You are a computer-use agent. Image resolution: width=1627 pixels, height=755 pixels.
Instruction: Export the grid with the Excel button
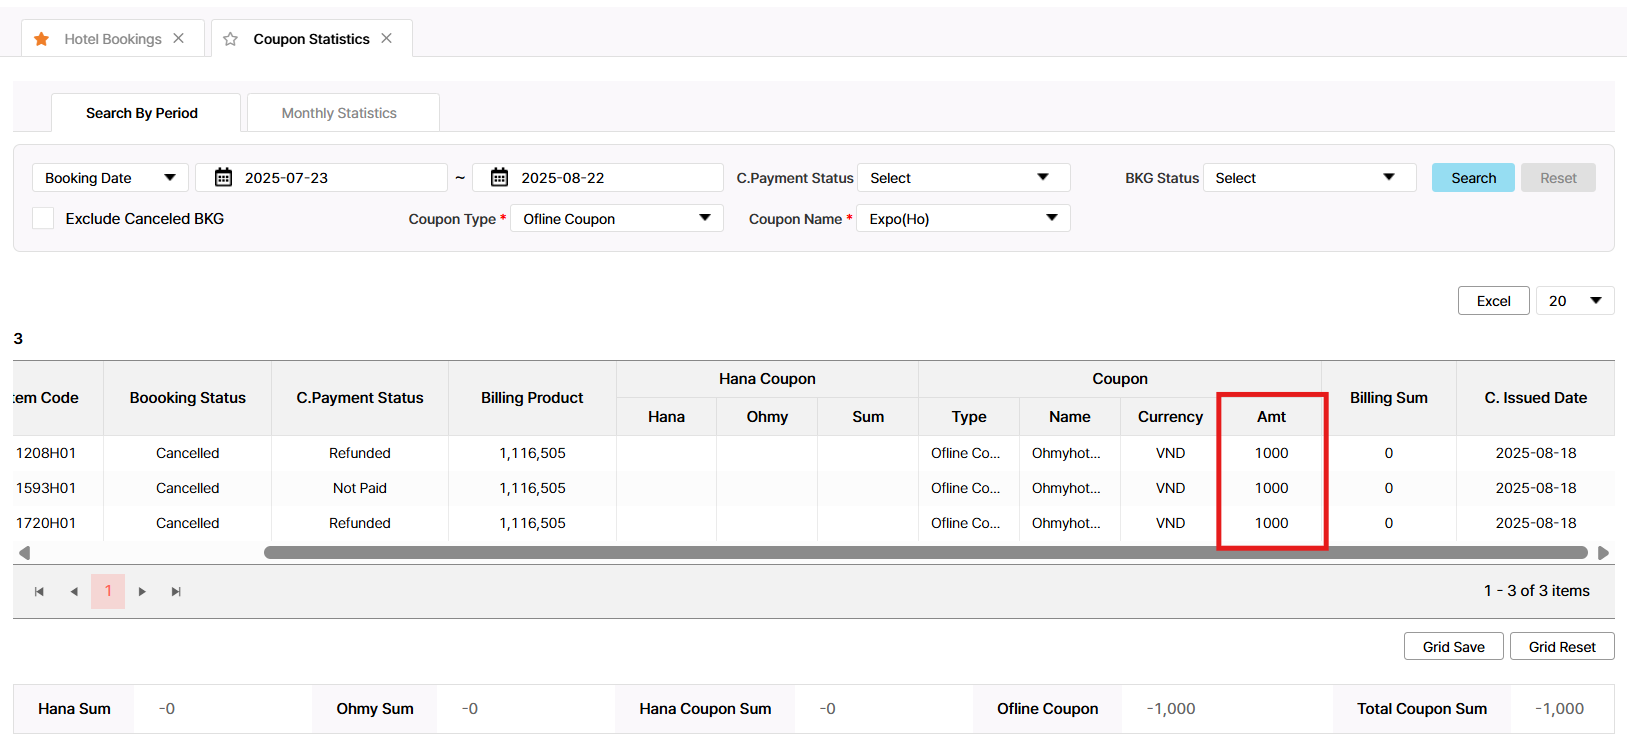1493,301
